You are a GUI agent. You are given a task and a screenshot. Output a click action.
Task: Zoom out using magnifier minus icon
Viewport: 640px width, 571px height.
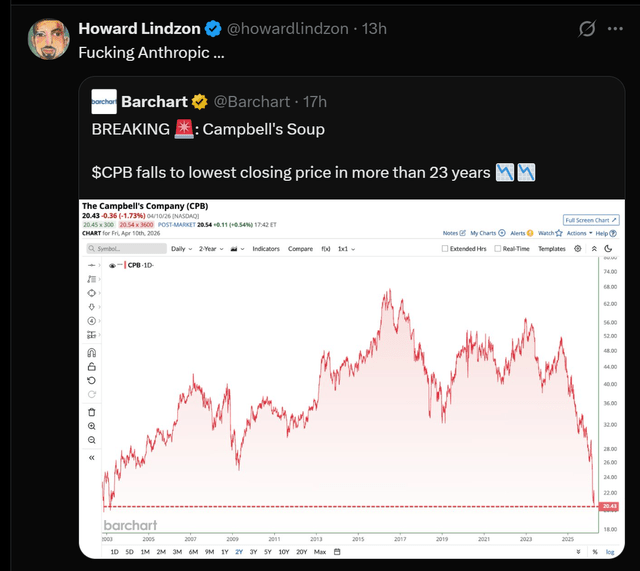point(92,439)
